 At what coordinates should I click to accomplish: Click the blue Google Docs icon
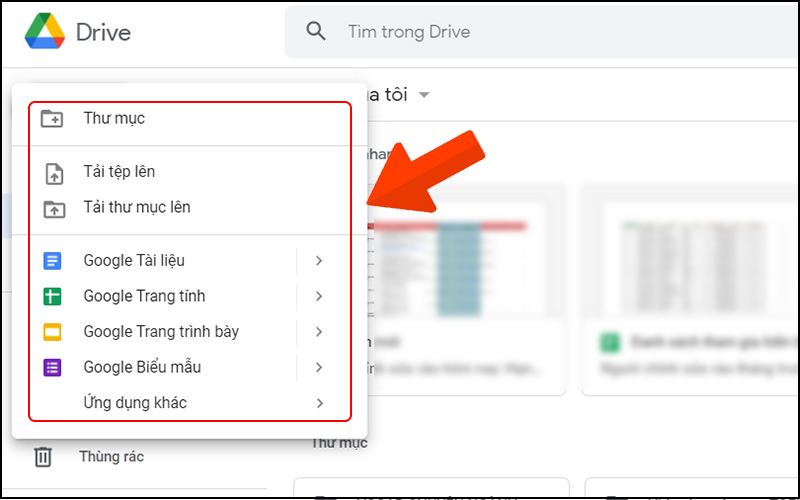52,261
